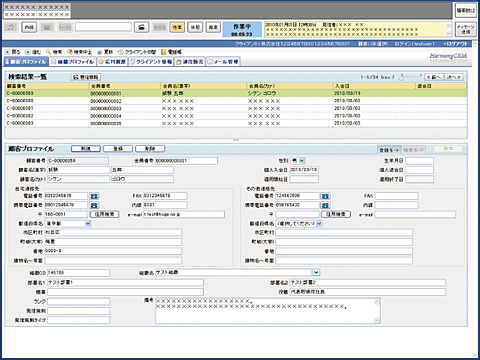This screenshot has height=360, width=480.
Task: Switch to the 応対履歴 tab
Action: pos(112,62)
